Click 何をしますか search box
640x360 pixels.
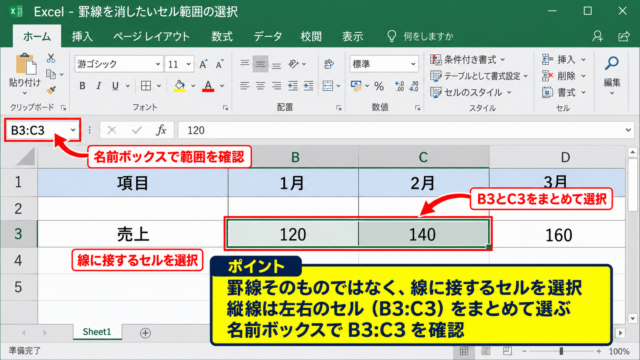[x=420, y=36]
